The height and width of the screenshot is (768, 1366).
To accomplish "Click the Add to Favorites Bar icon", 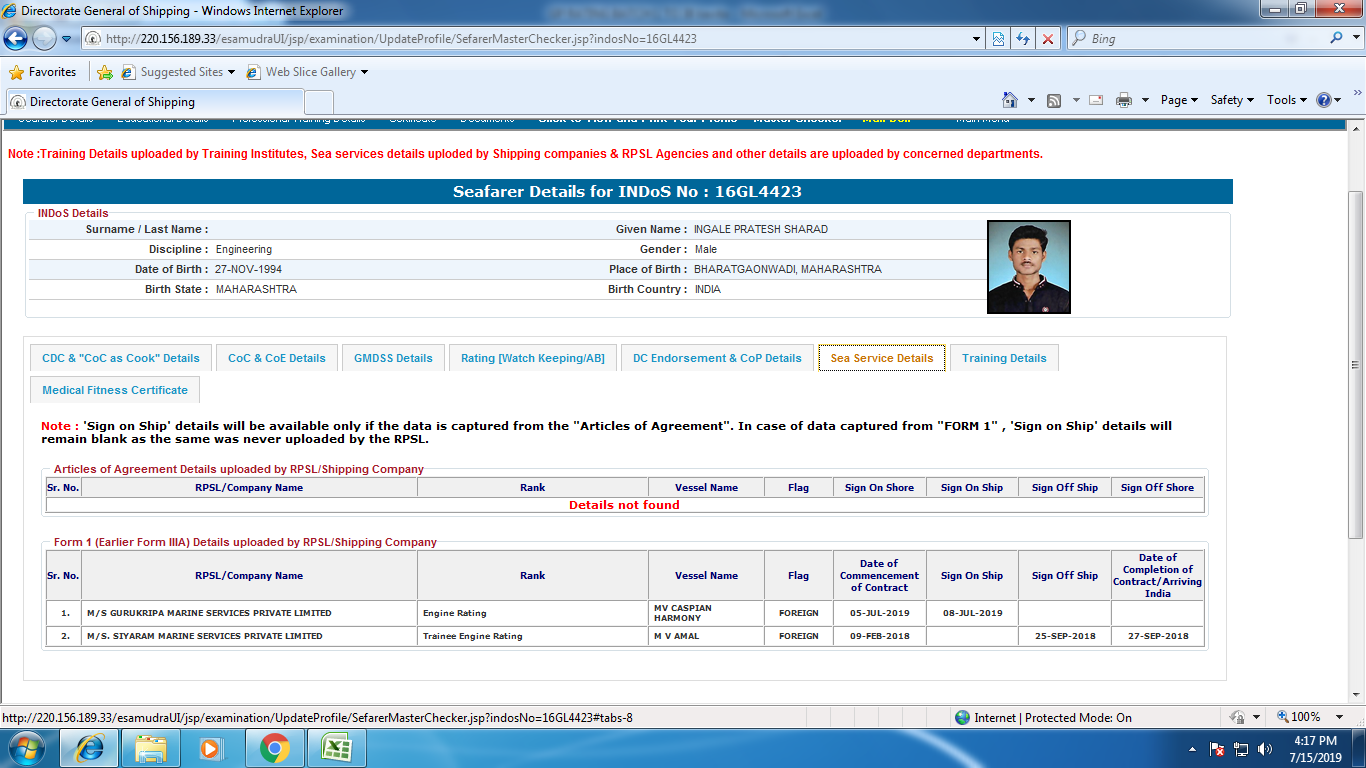I will pos(105,72).
